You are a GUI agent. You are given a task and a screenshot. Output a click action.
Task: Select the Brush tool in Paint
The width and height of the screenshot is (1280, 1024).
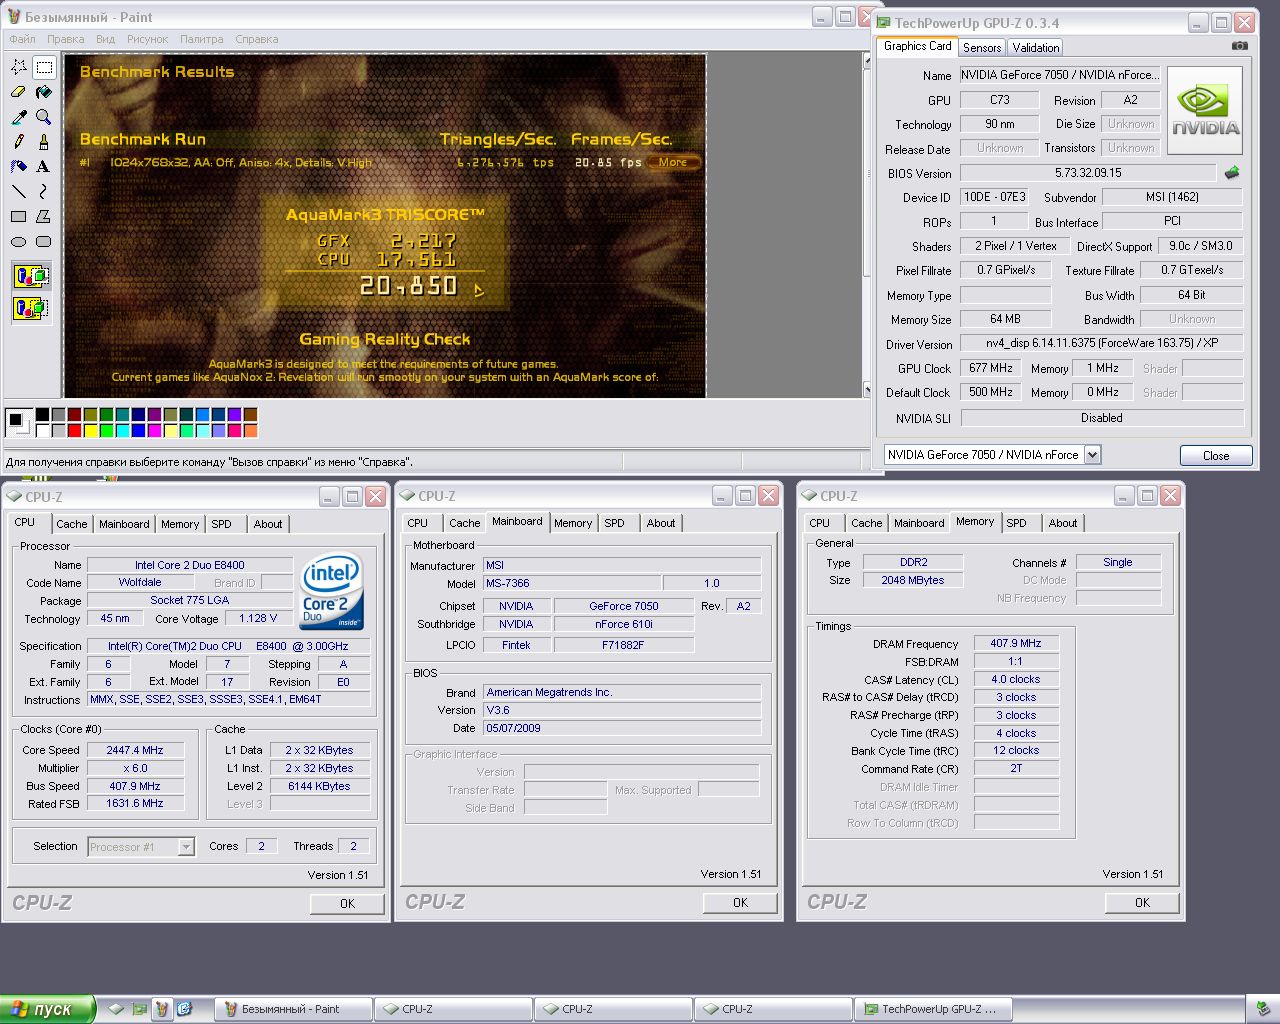(44, 142)
